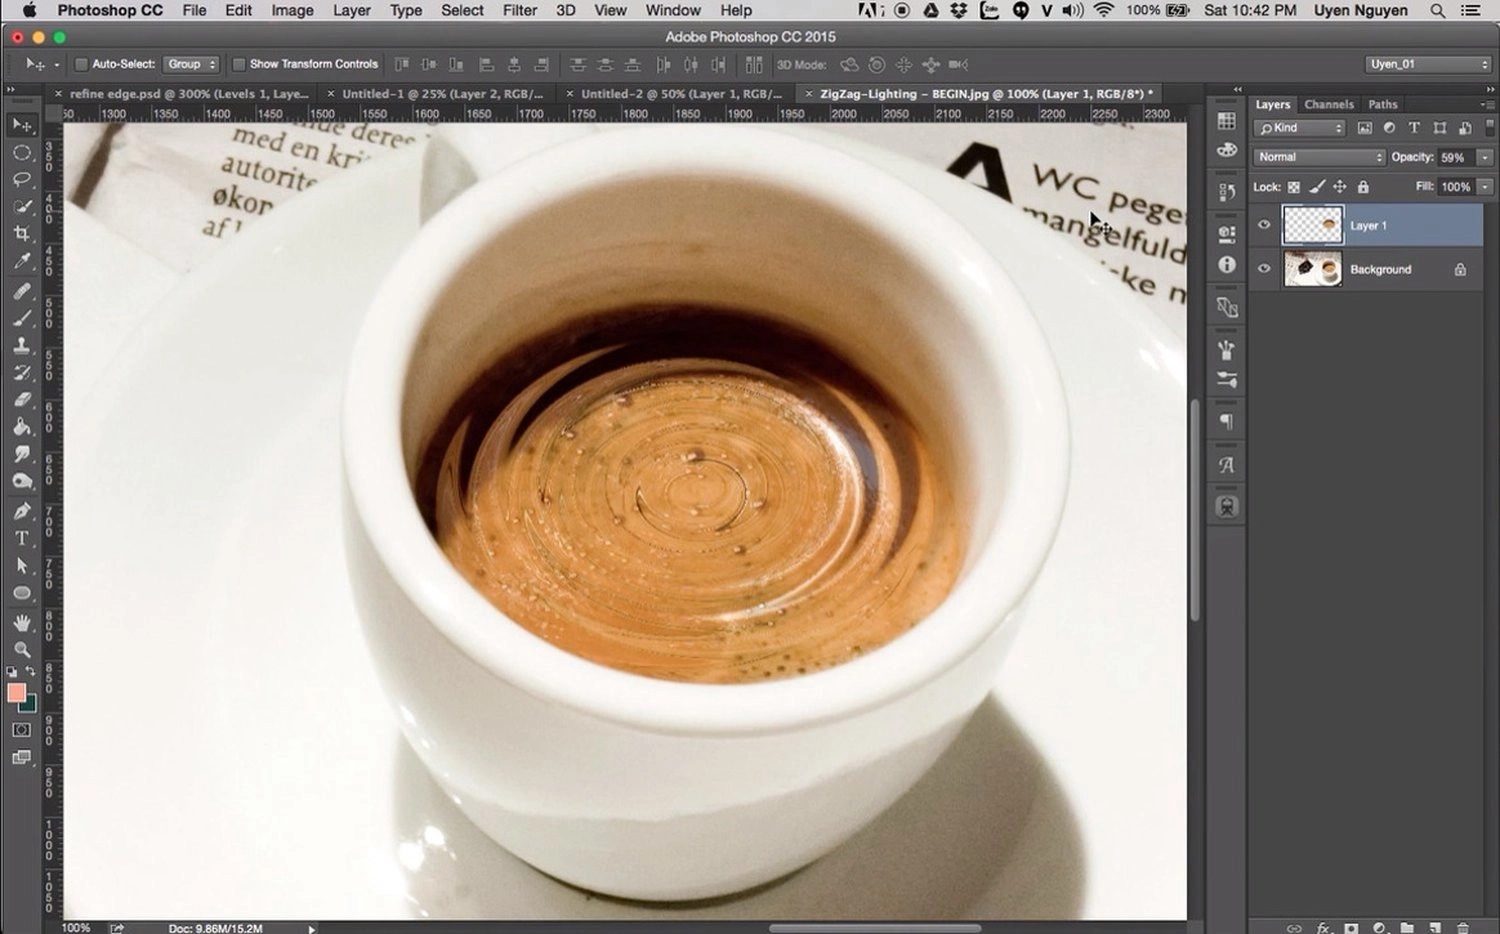Switch to the refine edge.psd document tab
Image resolution: width=1500 pixels, height=934 pixels.
click(189, 93)
